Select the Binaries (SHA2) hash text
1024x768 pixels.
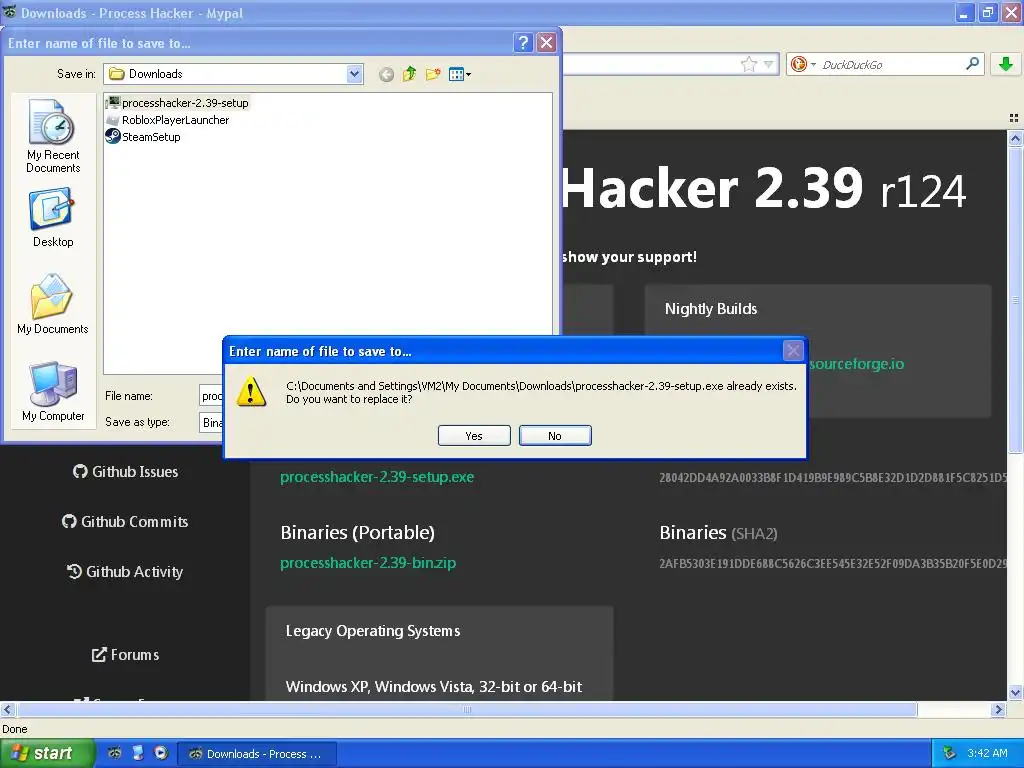833,564
